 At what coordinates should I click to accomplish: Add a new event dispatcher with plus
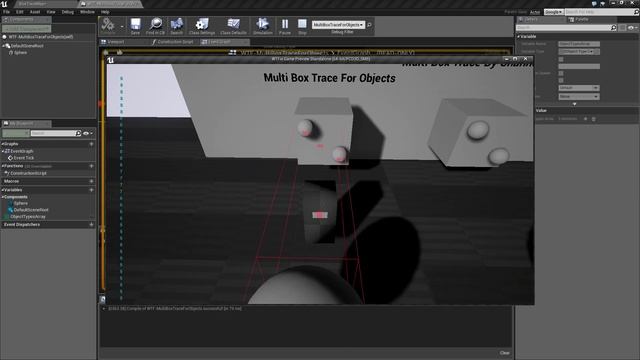click(91, 224)
